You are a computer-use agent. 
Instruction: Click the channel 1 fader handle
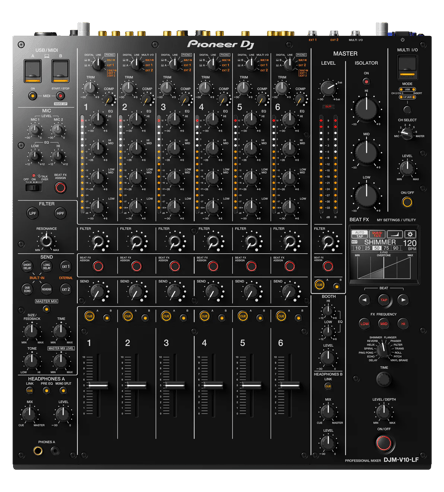98,385
